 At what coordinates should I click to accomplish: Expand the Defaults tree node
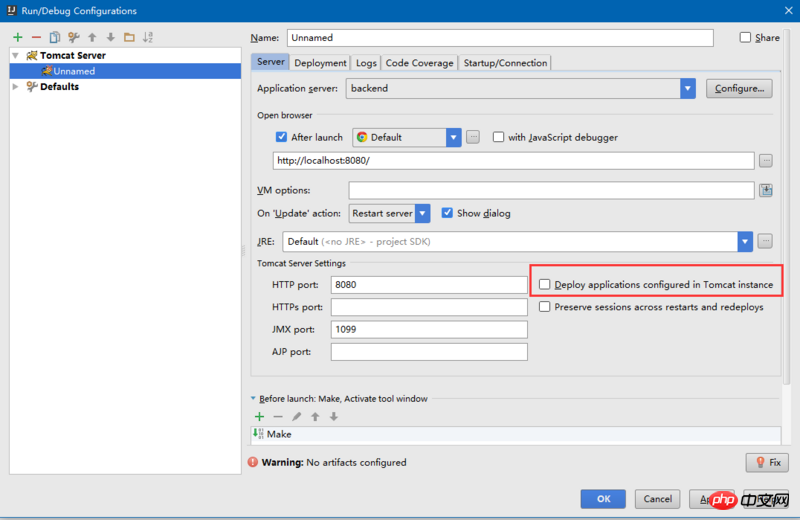pos(16,86)
